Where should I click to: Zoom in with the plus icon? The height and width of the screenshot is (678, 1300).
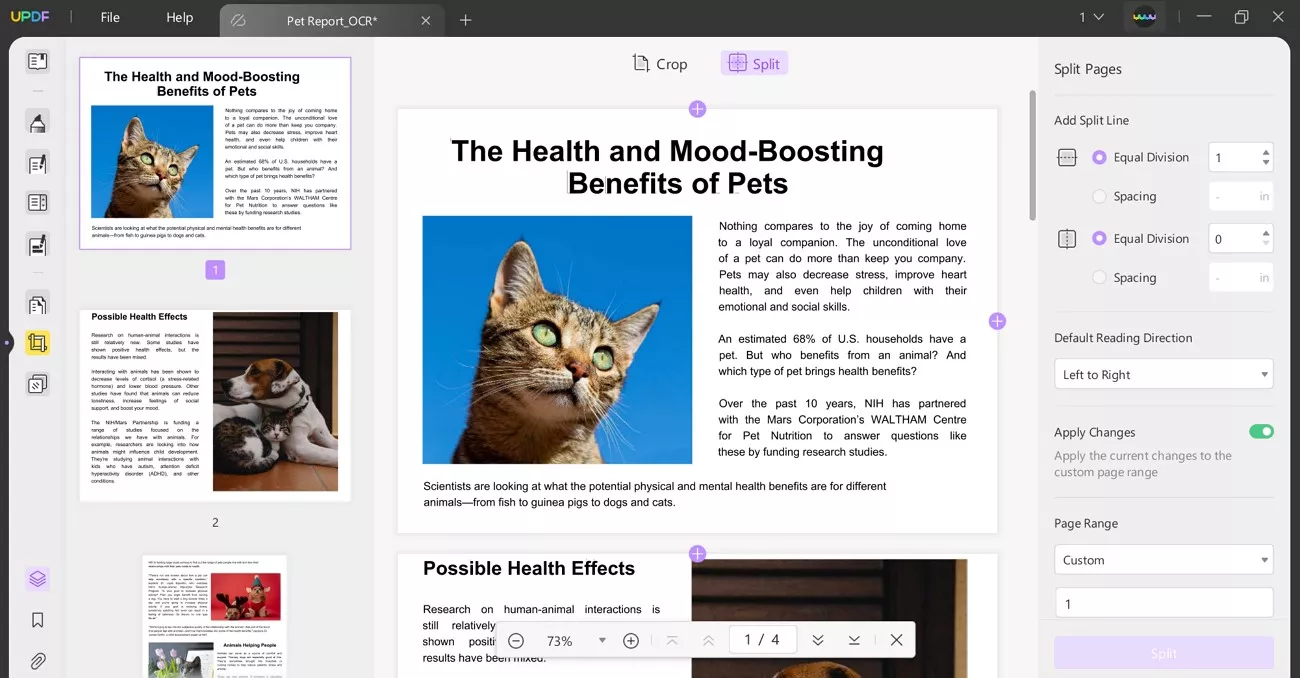point(631,640)
